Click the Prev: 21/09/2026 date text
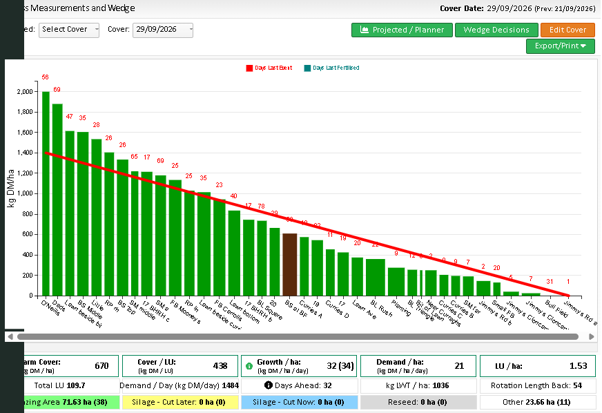Image resolution: width=602 pixels, height=413 pixels. 565,8
